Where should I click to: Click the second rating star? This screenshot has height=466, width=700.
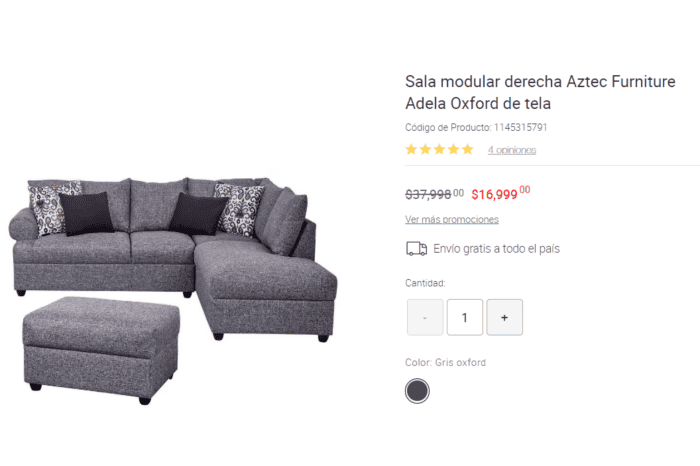click(x=425, y=150)
